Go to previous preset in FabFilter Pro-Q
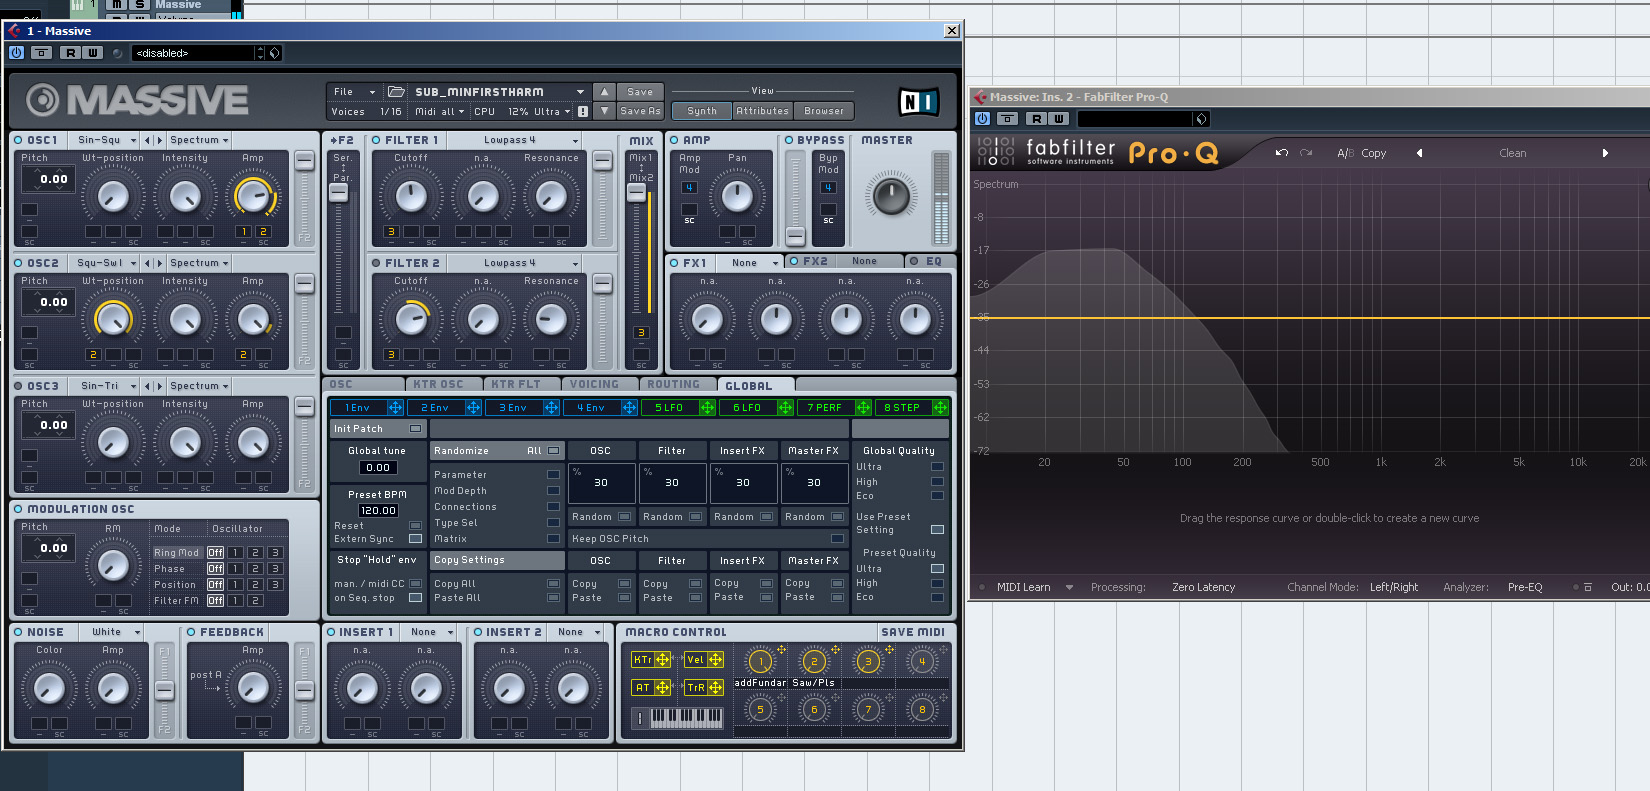The height and width of the screenshot is (791, 1650). [x=1419, y=153]
